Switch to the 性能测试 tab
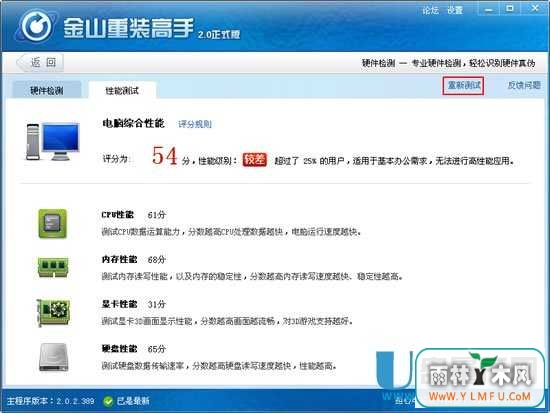Screen dimensions: 550x413 click(x=122, y=91)
